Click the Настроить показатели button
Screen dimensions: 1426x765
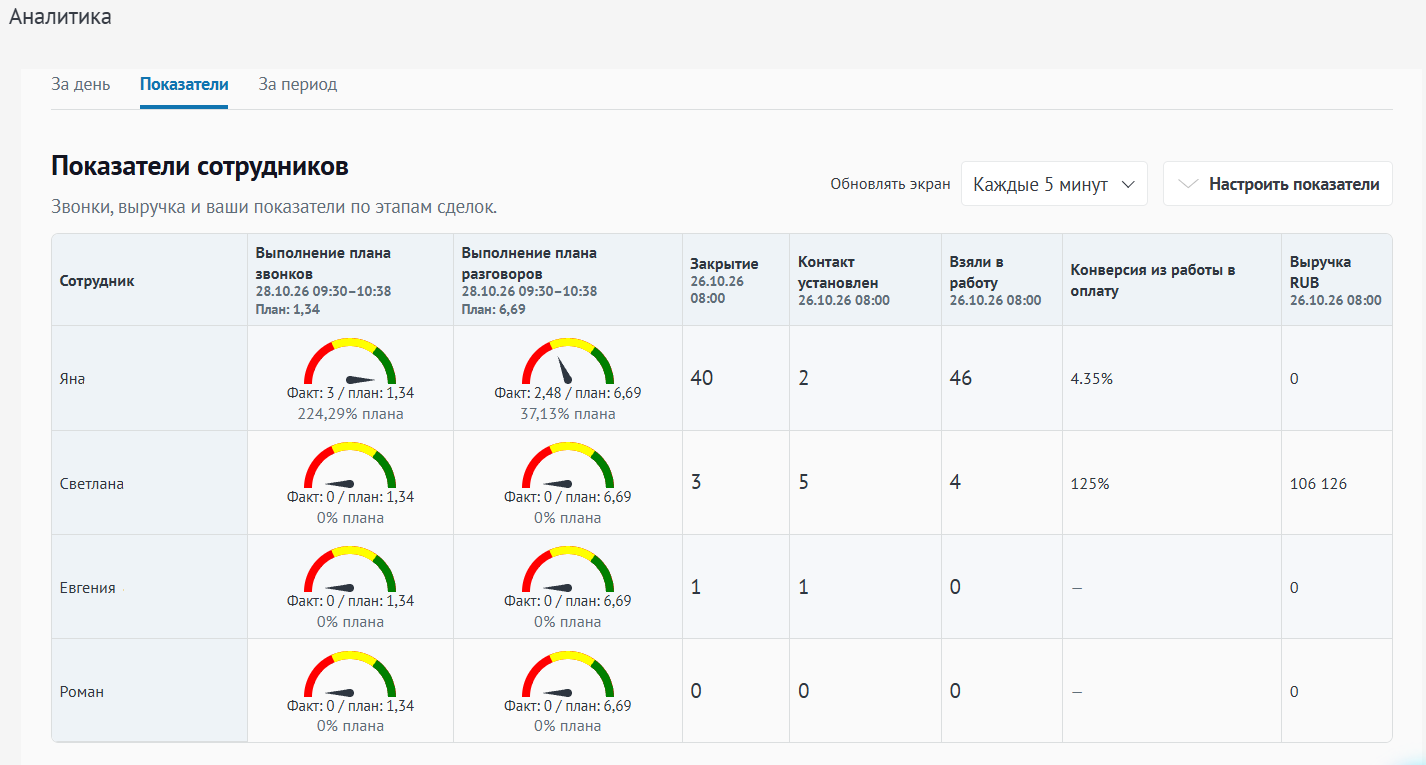point(1278,184)
